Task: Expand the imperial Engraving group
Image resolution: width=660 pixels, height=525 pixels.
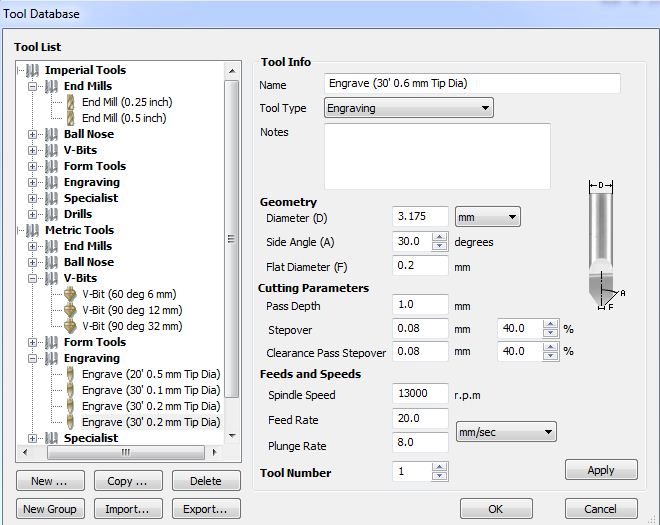Action: 32,183
